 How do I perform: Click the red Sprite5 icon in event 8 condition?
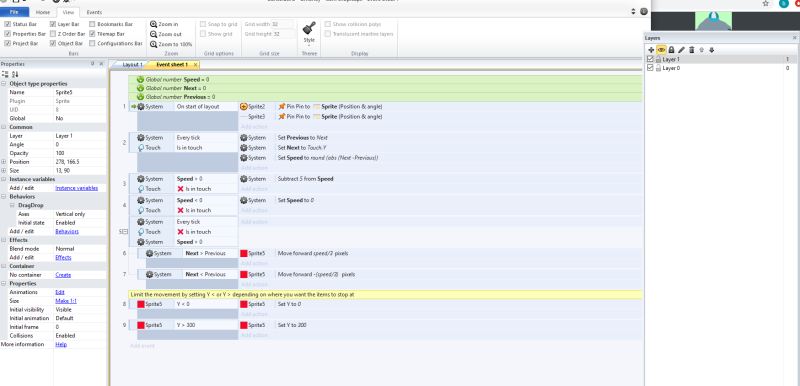(x=141, y=304)
